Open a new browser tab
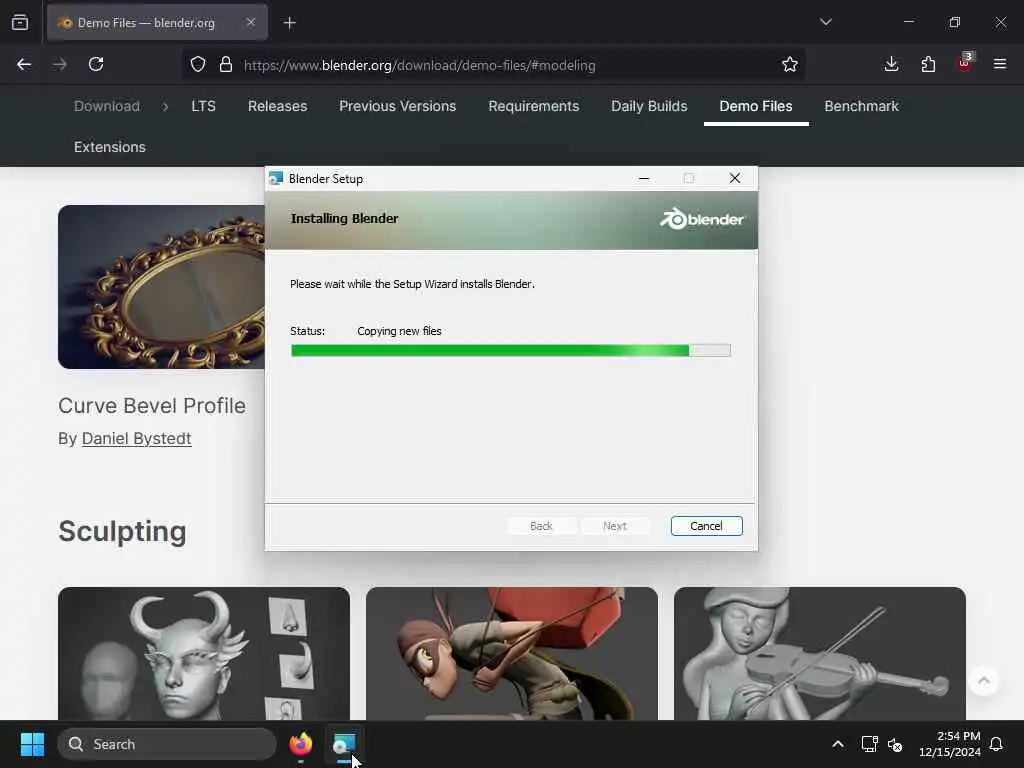Image resolution: width=1024 pixels, height=768 pixels. click(x=289, y=23)
